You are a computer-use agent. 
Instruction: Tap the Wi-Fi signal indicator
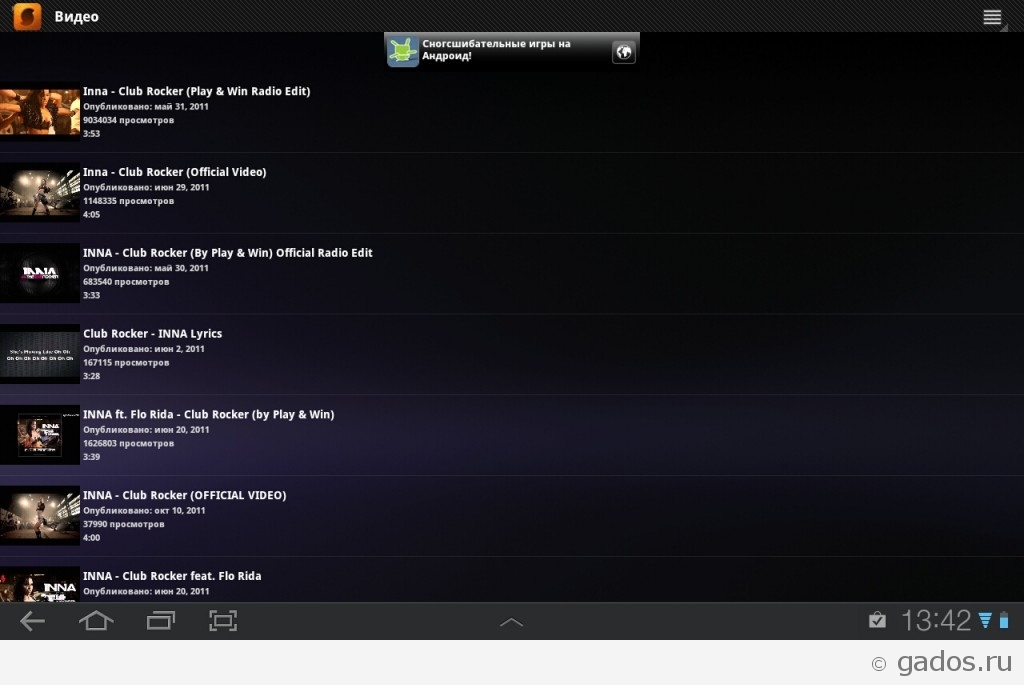click(x=985, y=620)
